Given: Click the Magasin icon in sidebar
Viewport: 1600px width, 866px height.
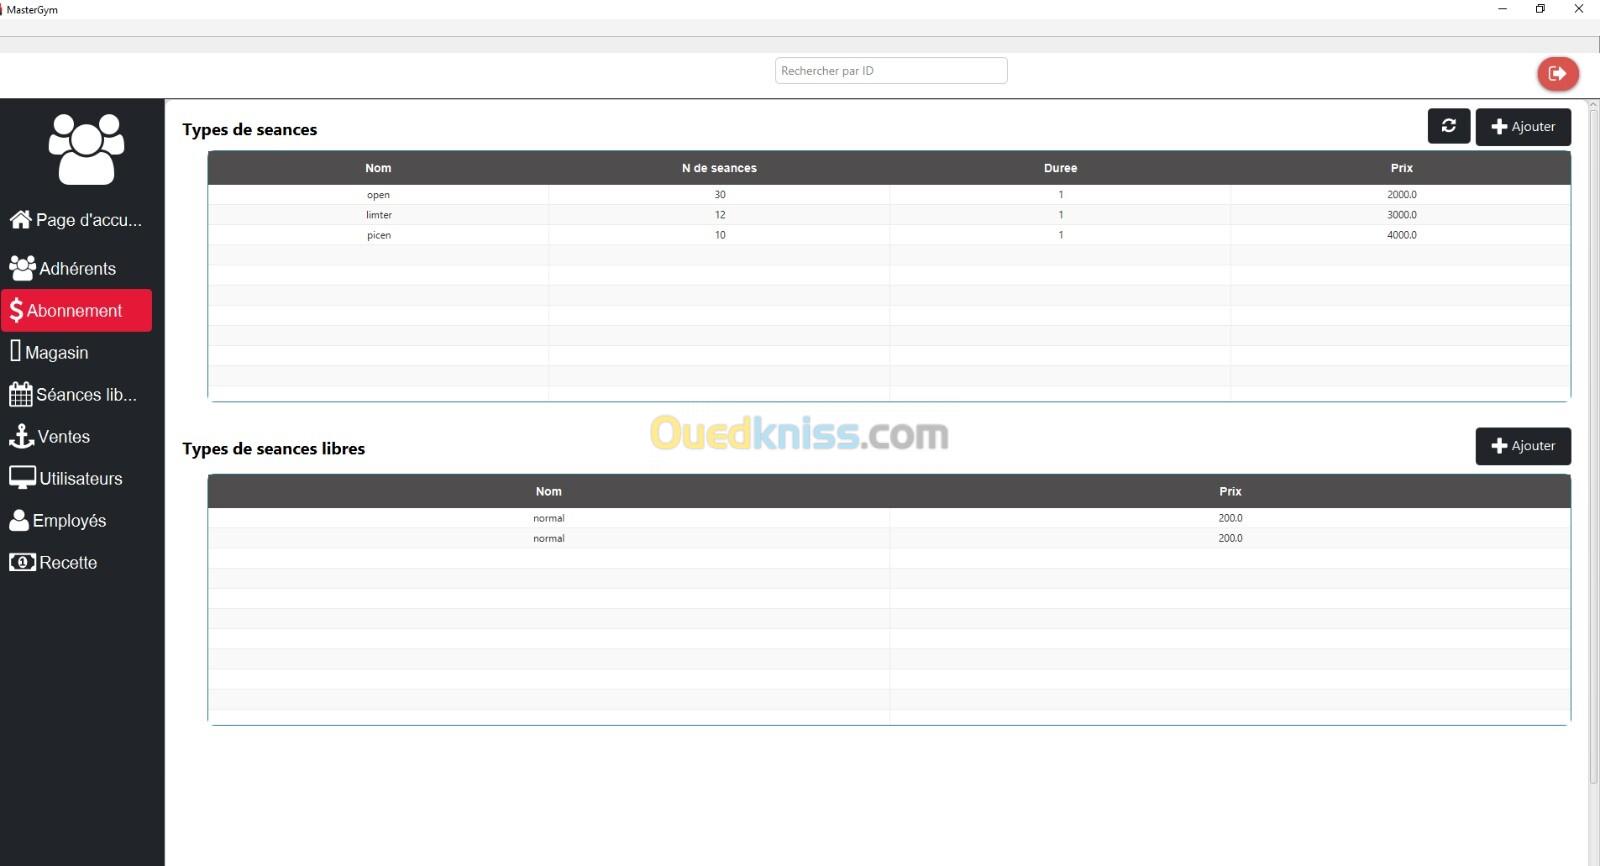Looking at the screenshot, I should [x=15, y=351].
